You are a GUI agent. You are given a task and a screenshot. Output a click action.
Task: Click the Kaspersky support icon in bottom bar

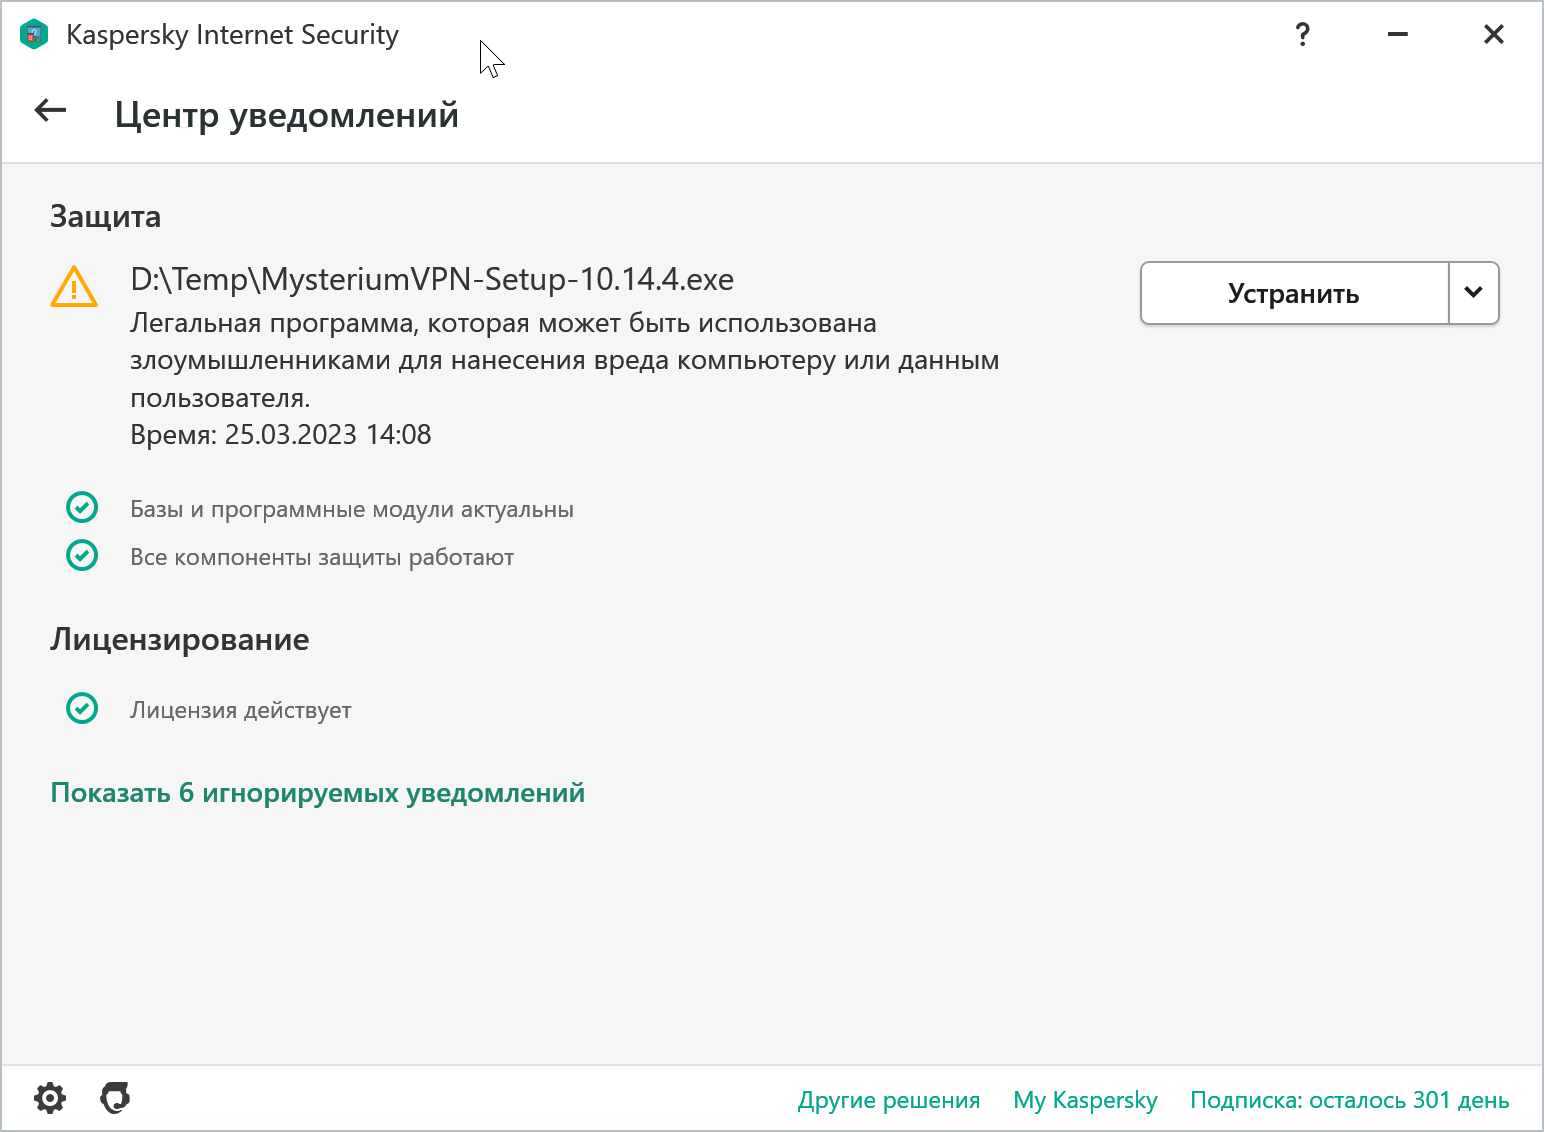(114, 1098)
